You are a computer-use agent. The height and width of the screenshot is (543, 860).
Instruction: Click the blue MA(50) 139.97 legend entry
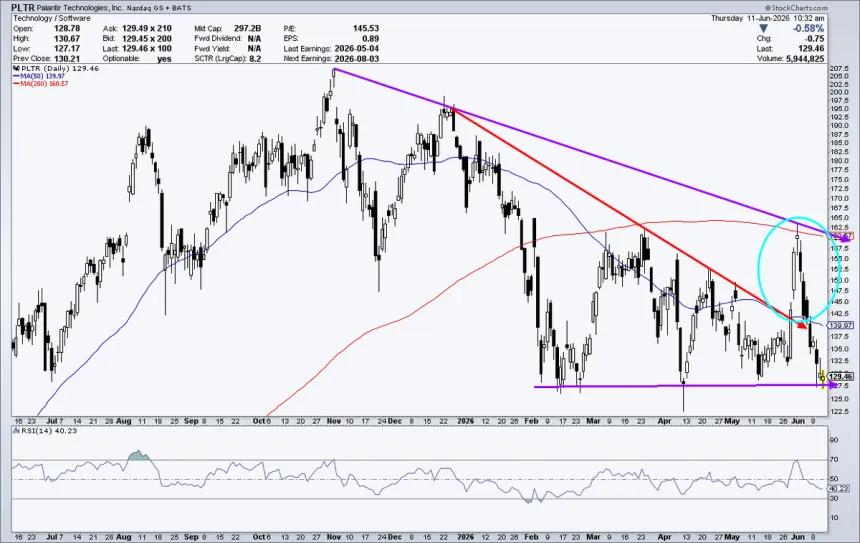click(x=39, y=76)
